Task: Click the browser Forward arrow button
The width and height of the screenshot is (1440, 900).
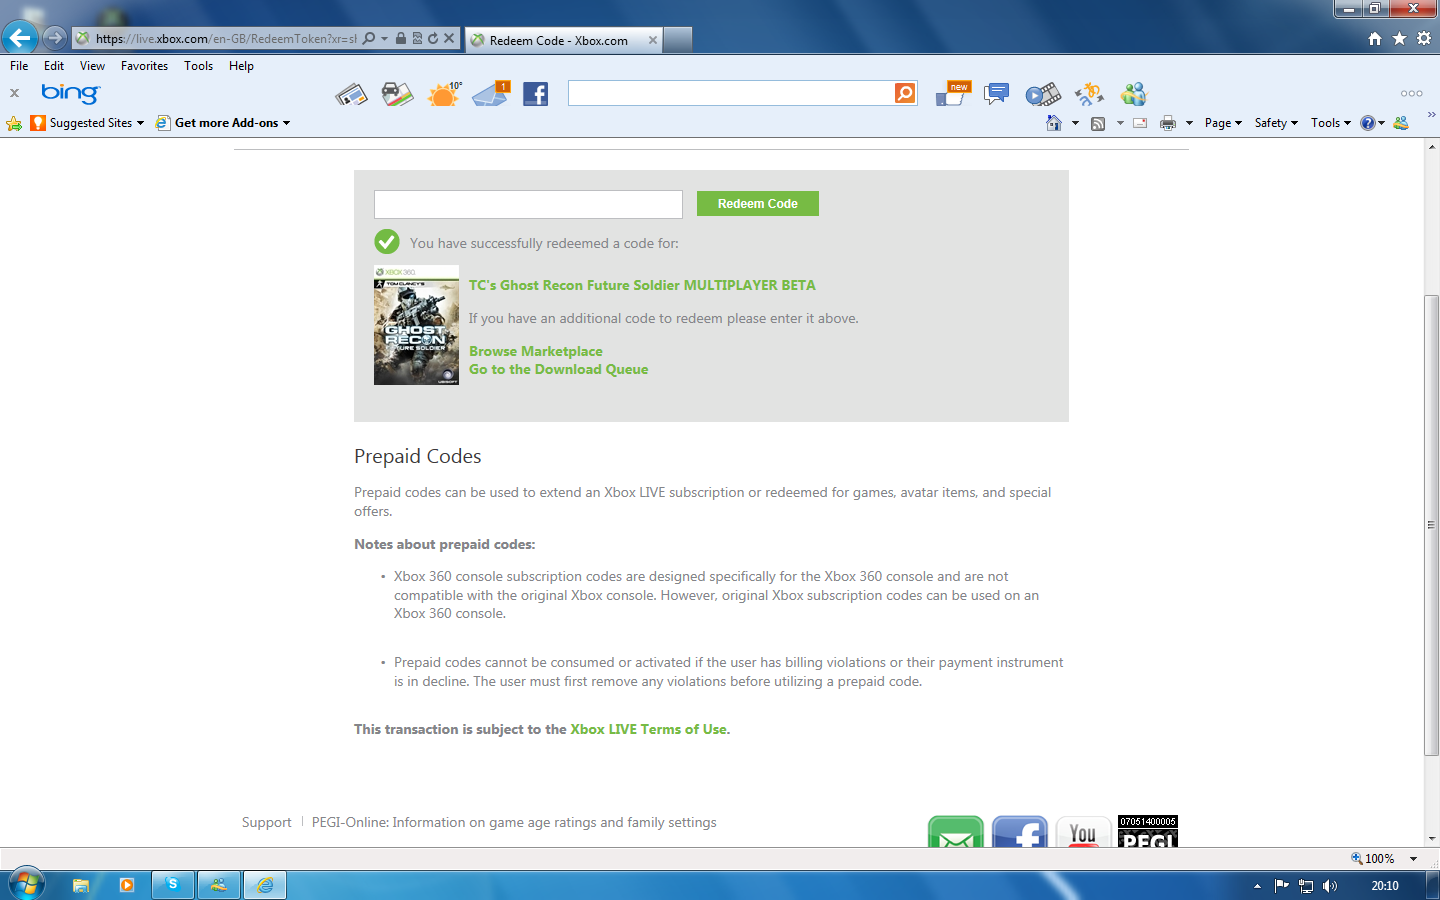Action: click(55, 38)
